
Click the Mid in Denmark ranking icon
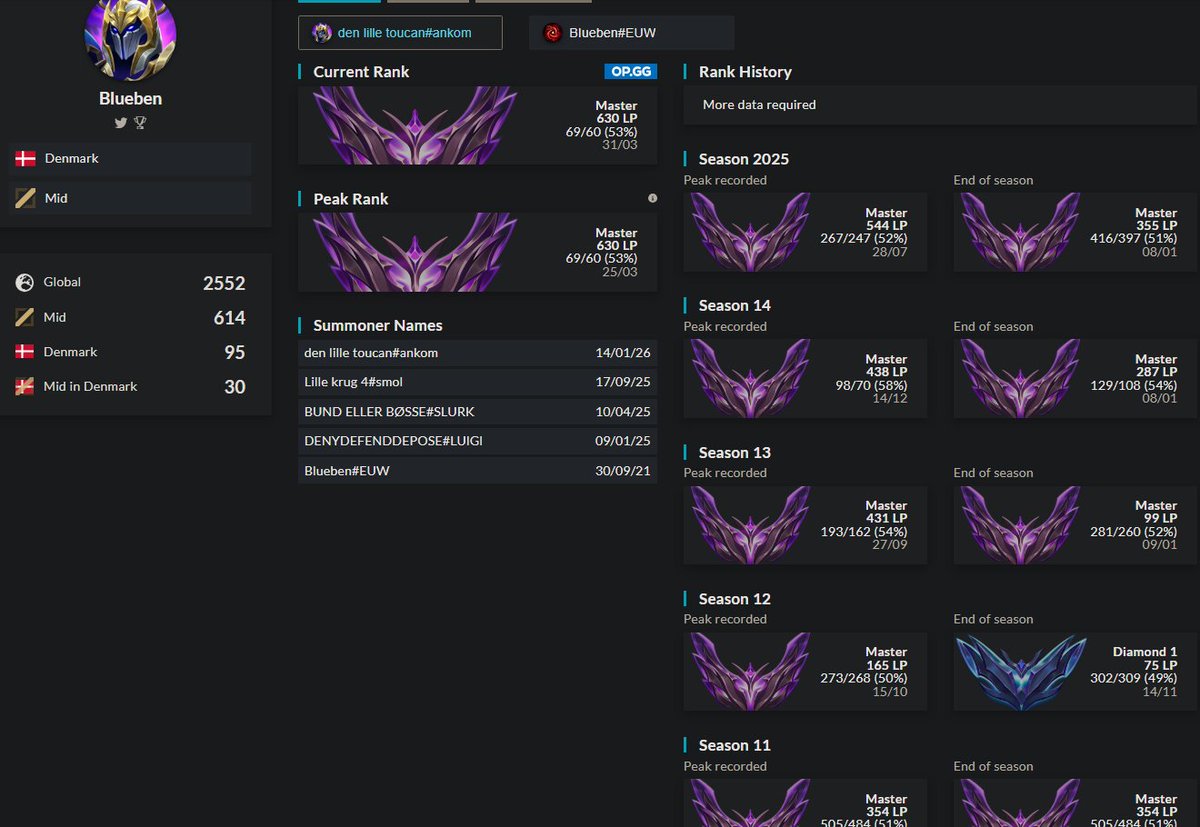coord(25,387)
